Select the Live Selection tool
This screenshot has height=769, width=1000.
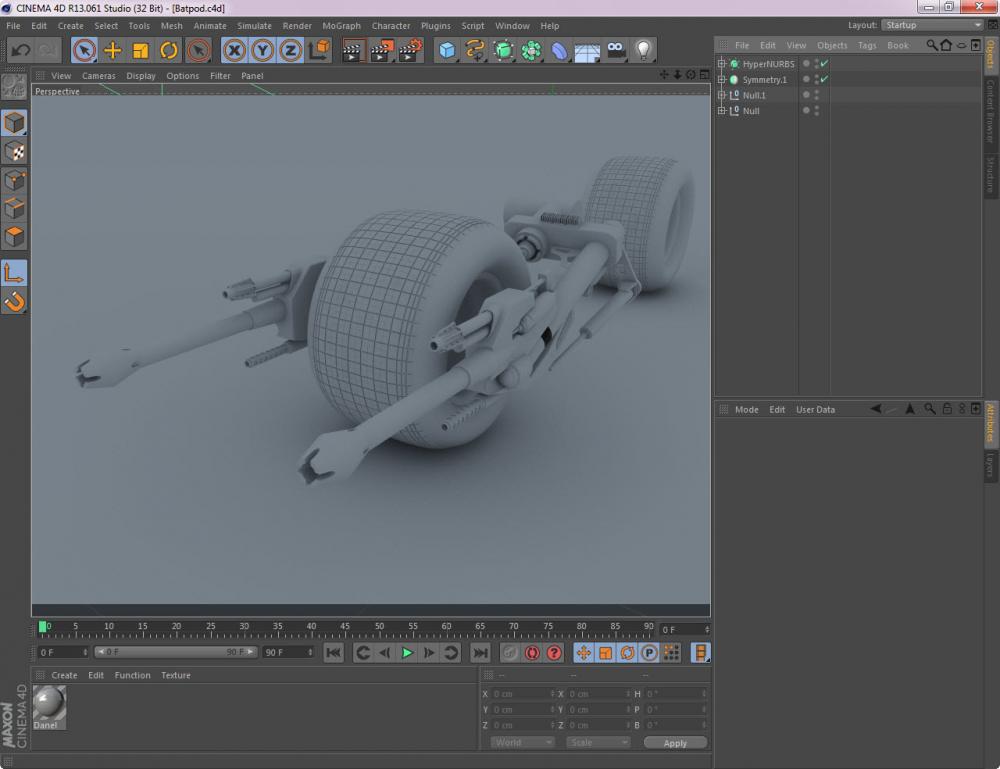pyautogui.click(x=84, y=50)
